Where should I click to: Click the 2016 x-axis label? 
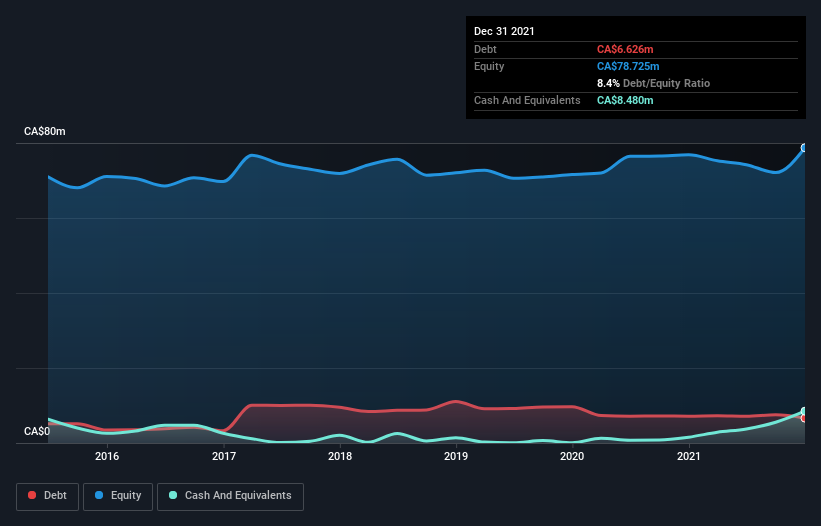pyautogui.click(x=107, y=456)
